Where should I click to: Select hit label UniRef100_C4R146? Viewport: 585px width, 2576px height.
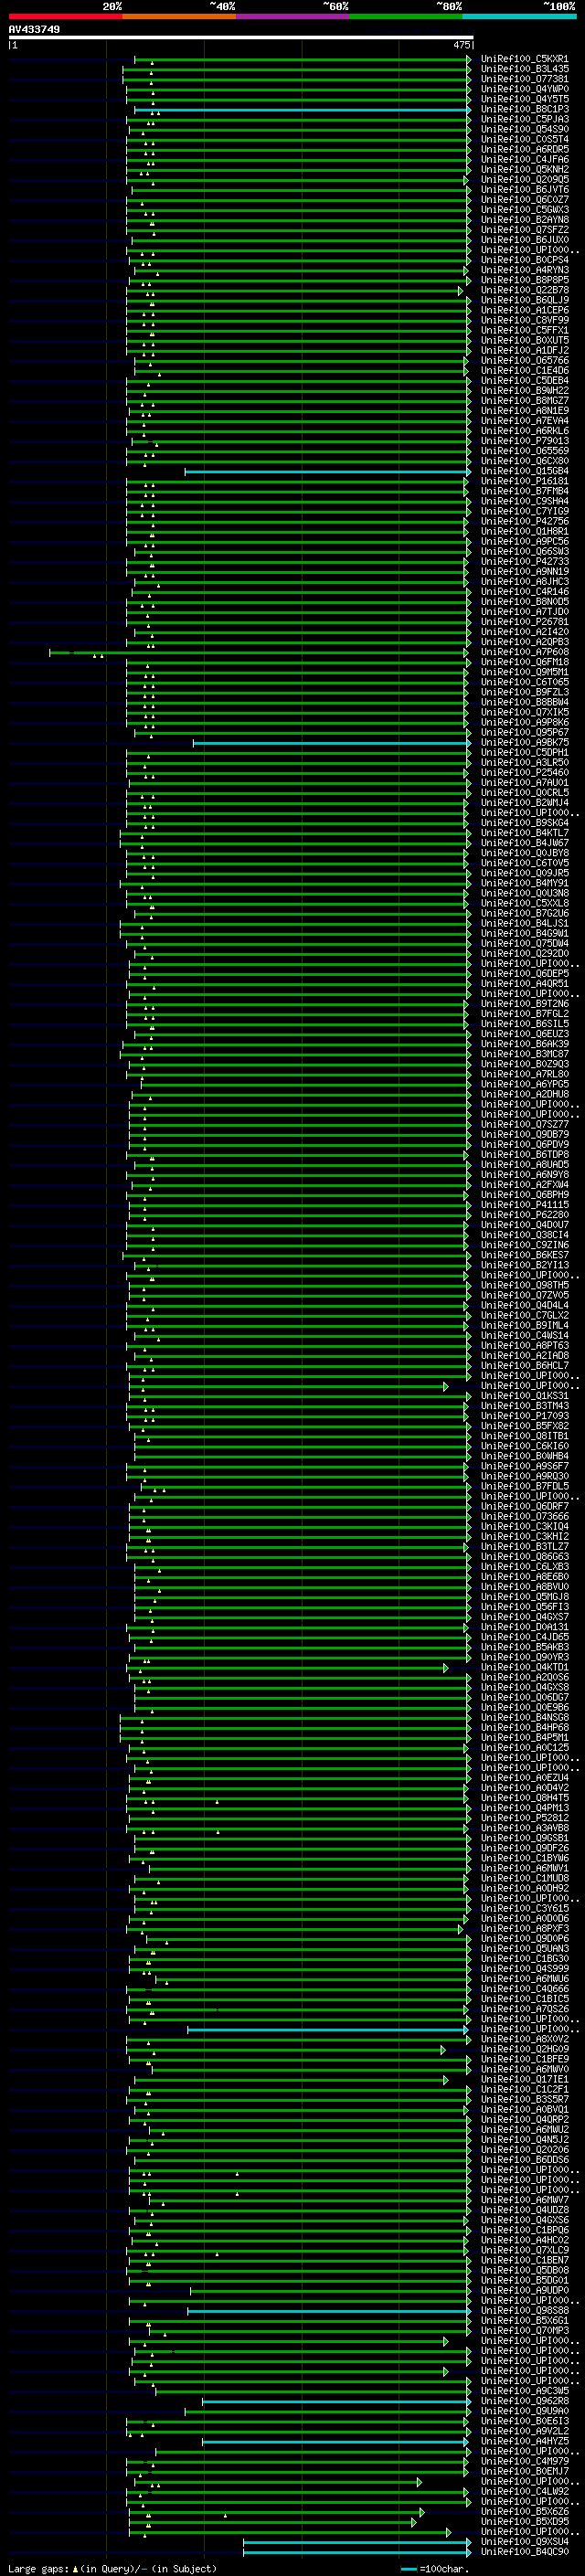coord(524,592)
